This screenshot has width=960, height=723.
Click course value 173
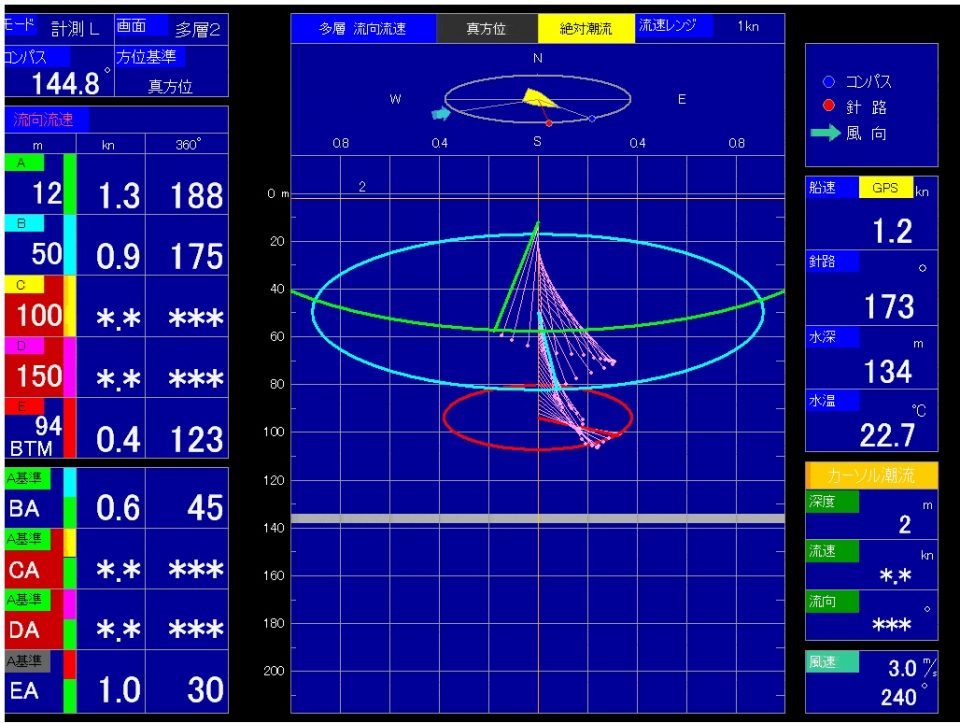point(889,307)
